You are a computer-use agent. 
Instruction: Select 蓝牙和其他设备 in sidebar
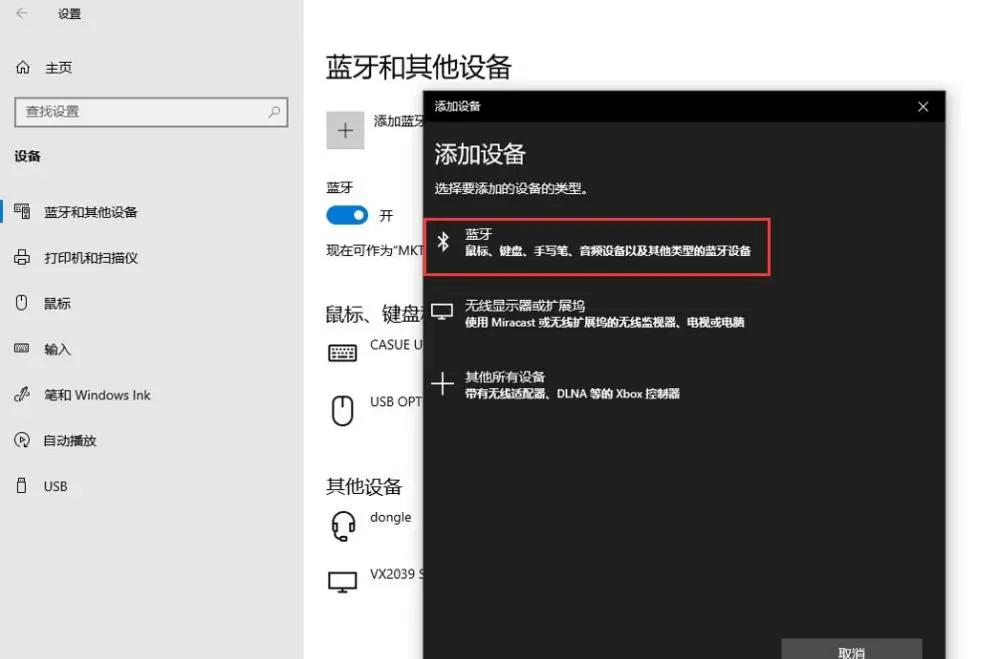pyautogui.click(x=91, y=212)
